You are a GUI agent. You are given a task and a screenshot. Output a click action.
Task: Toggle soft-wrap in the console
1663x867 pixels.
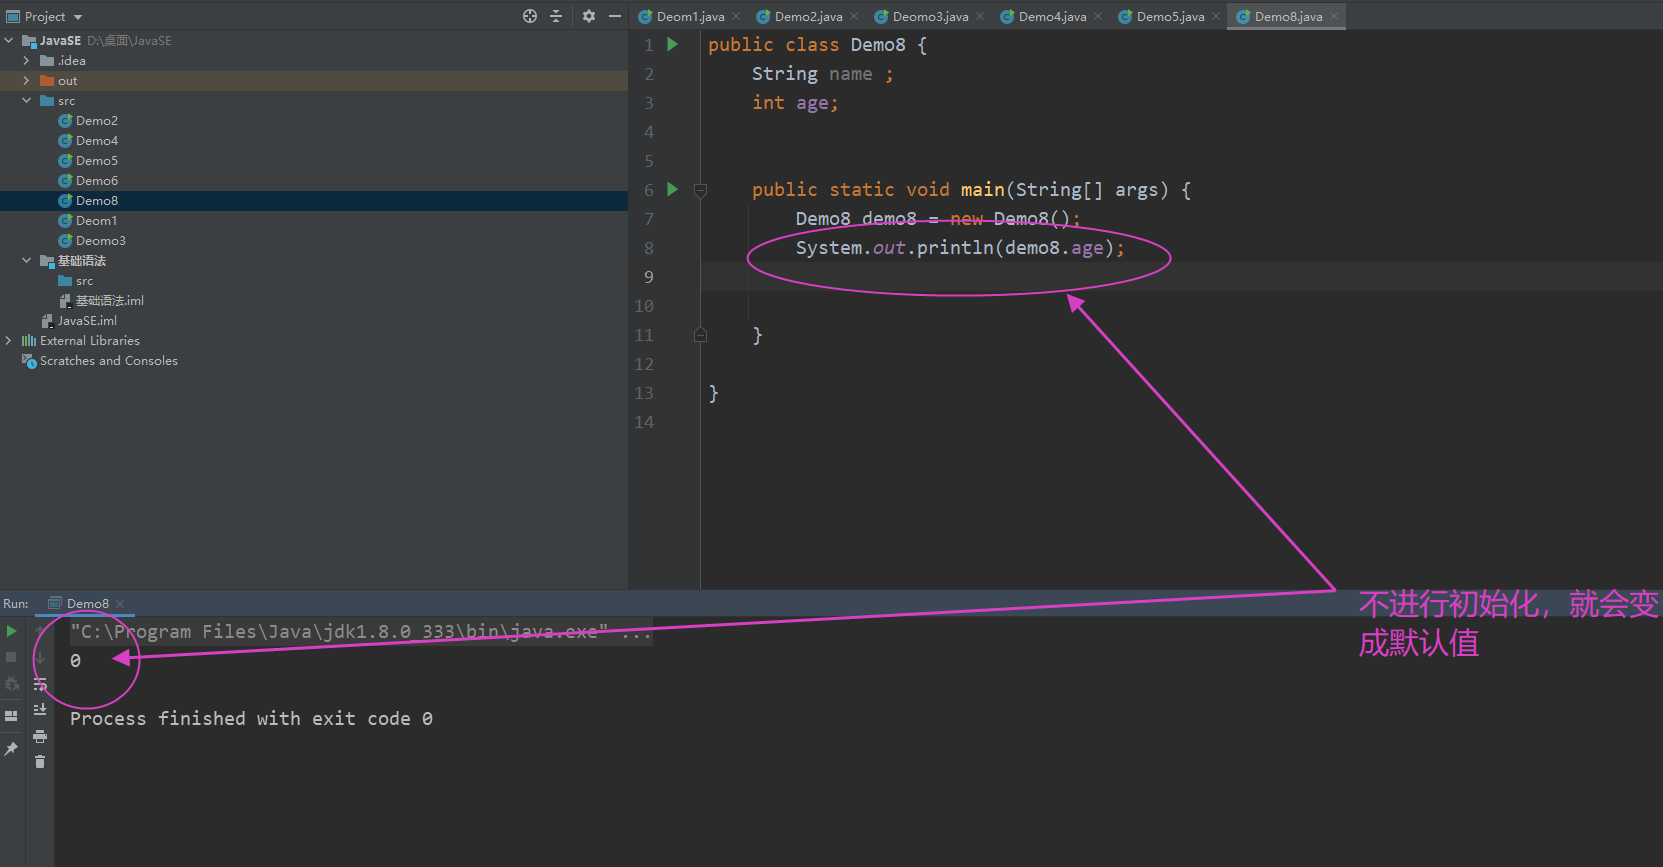point(40,684)
